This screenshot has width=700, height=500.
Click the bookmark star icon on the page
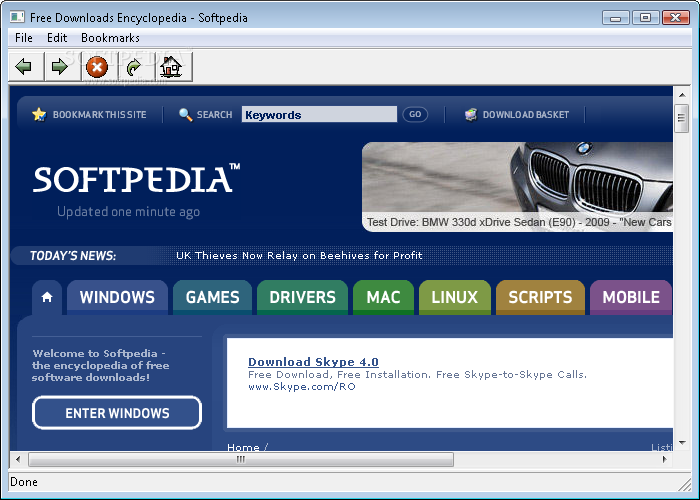pyautogui.click(x=39, y=115)
